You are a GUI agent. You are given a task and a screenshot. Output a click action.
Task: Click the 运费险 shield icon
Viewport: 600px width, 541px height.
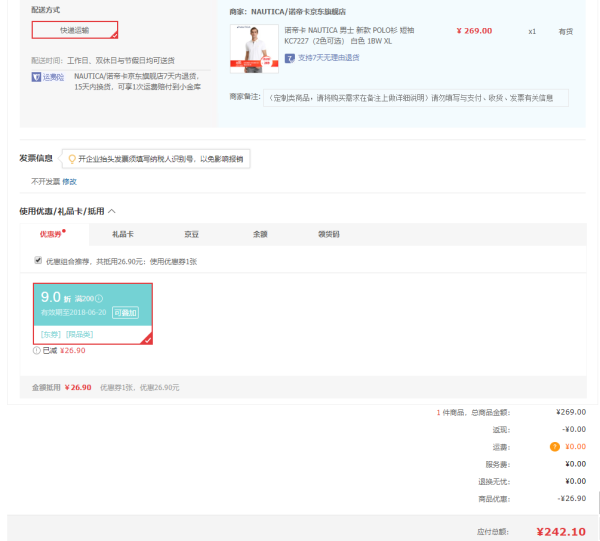point(36,77)
